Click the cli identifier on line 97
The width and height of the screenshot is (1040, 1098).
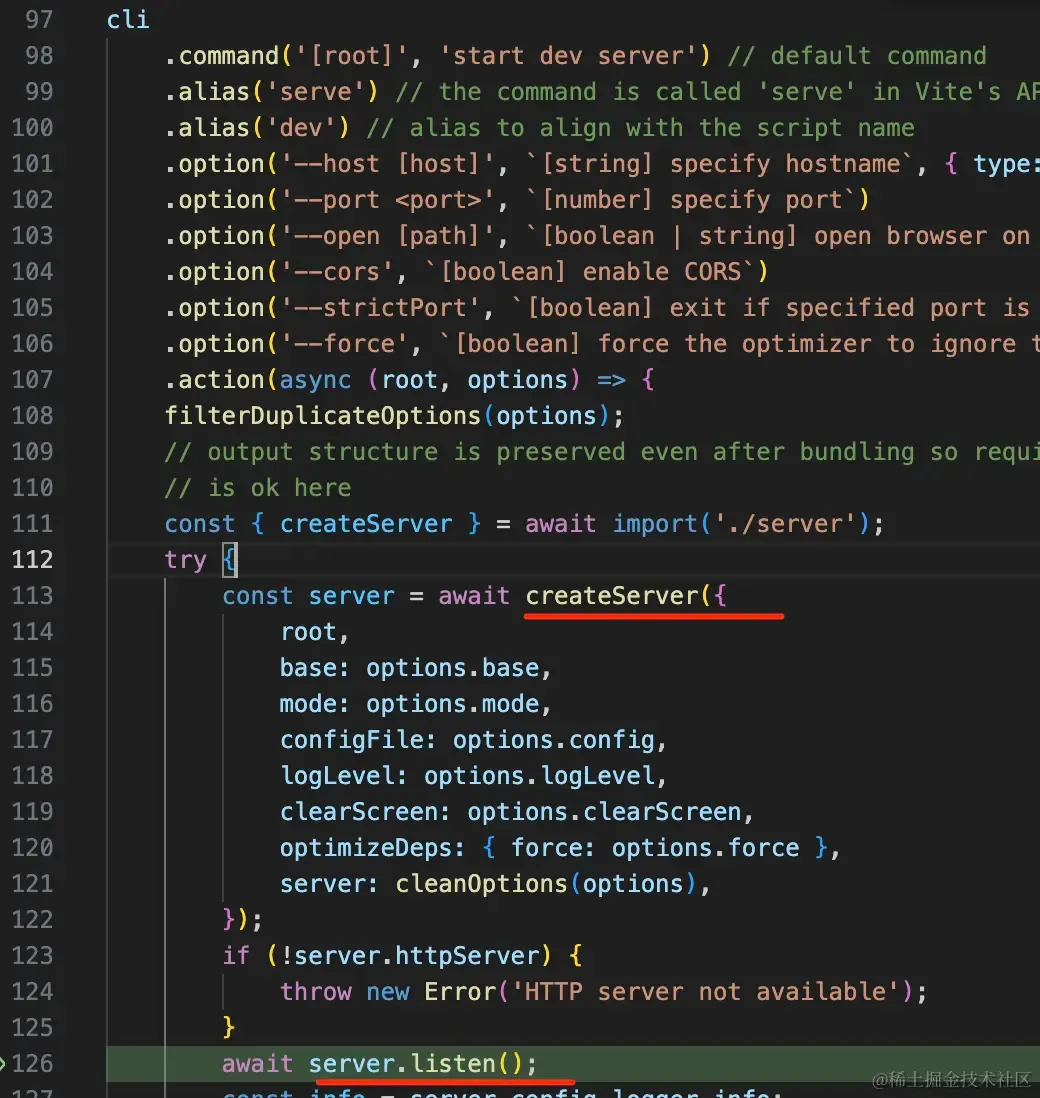[128, 20]
